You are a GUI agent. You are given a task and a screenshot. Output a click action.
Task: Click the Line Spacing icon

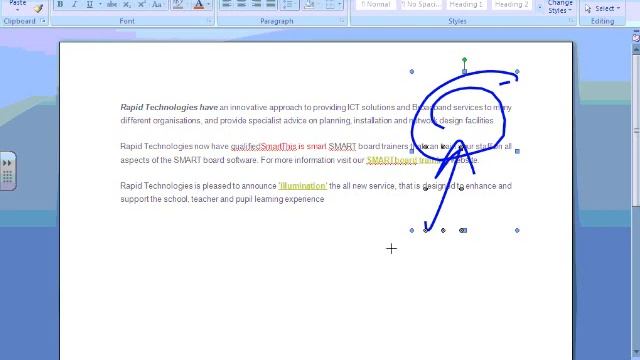point(289,4)
